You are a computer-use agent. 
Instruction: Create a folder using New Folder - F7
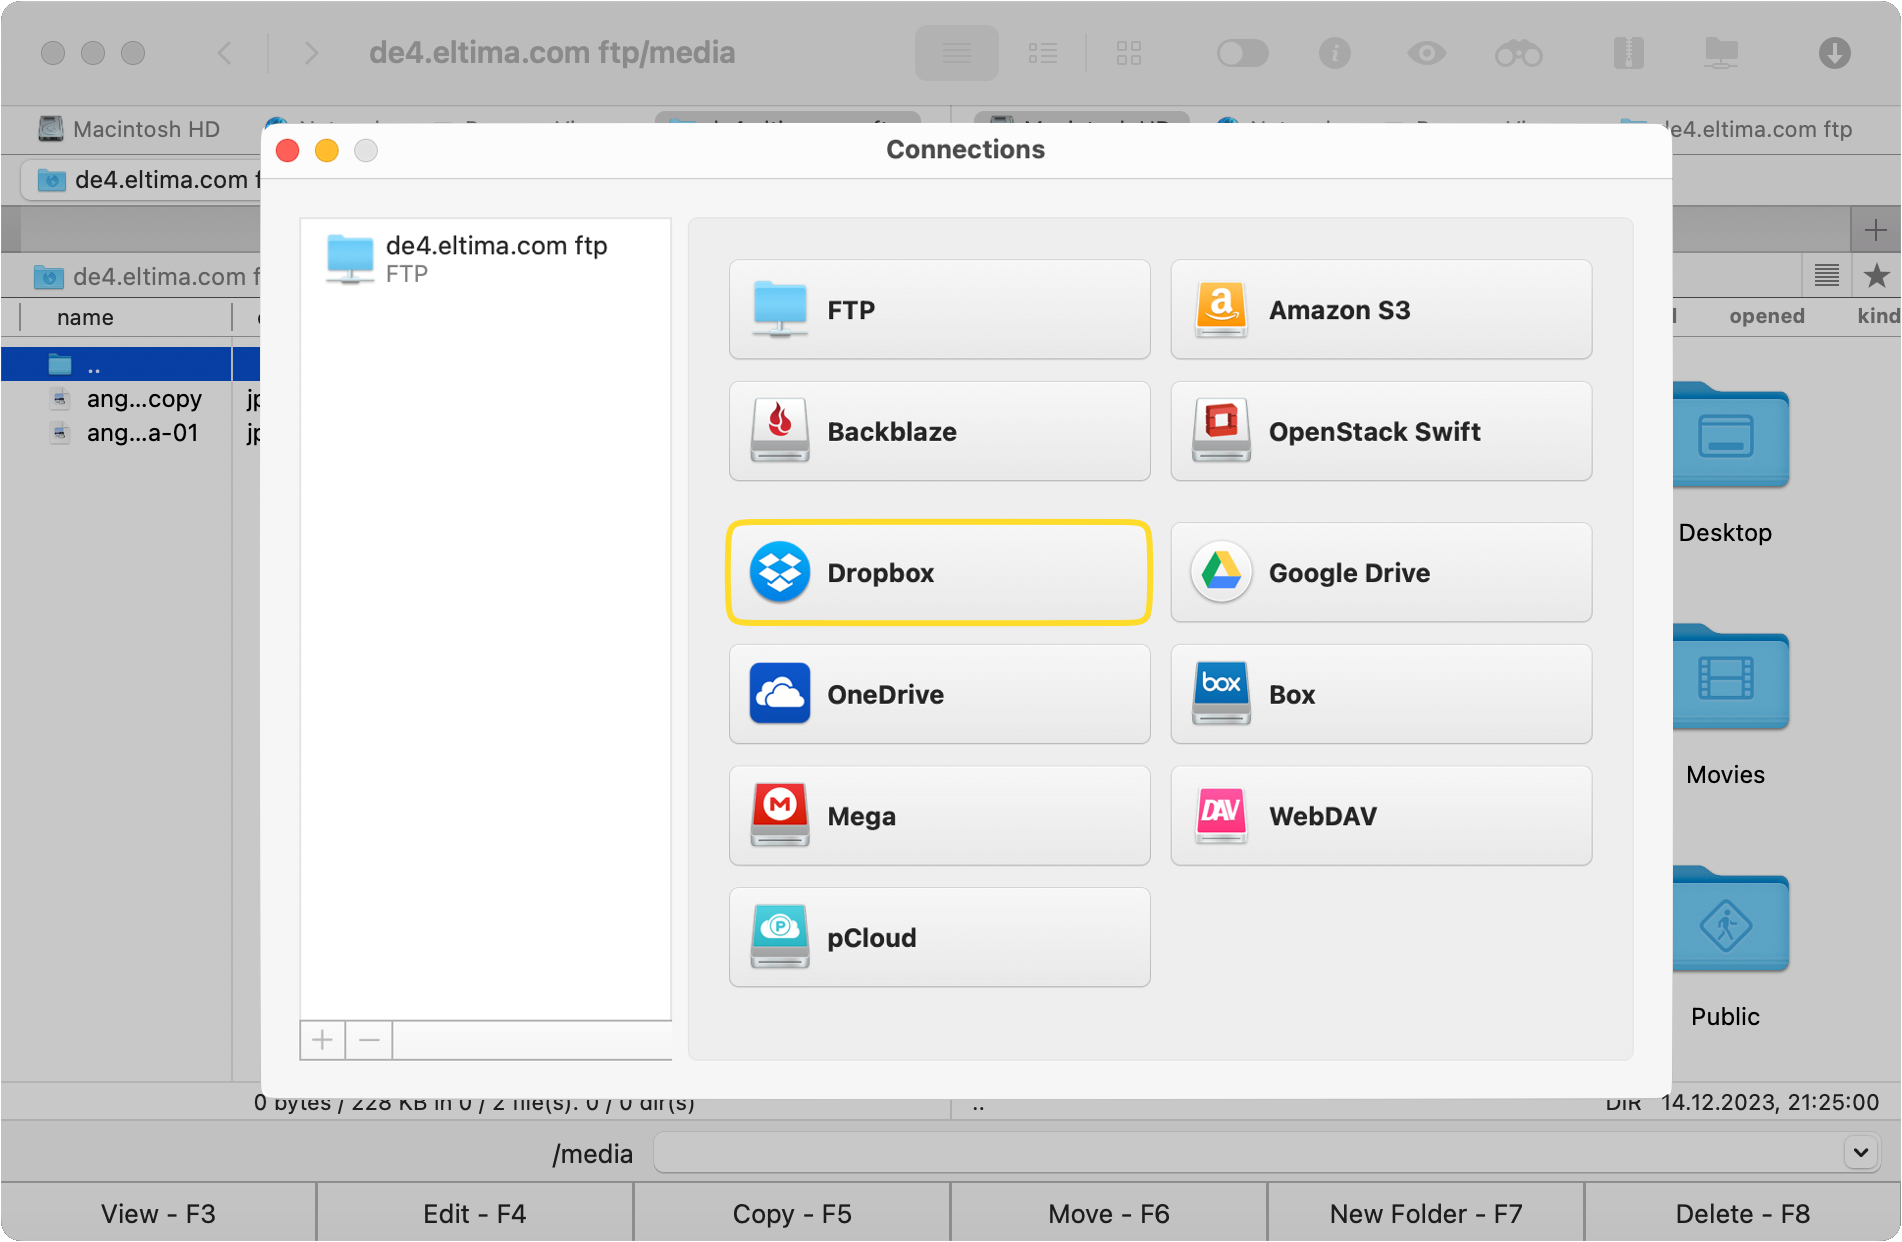1424,1213
